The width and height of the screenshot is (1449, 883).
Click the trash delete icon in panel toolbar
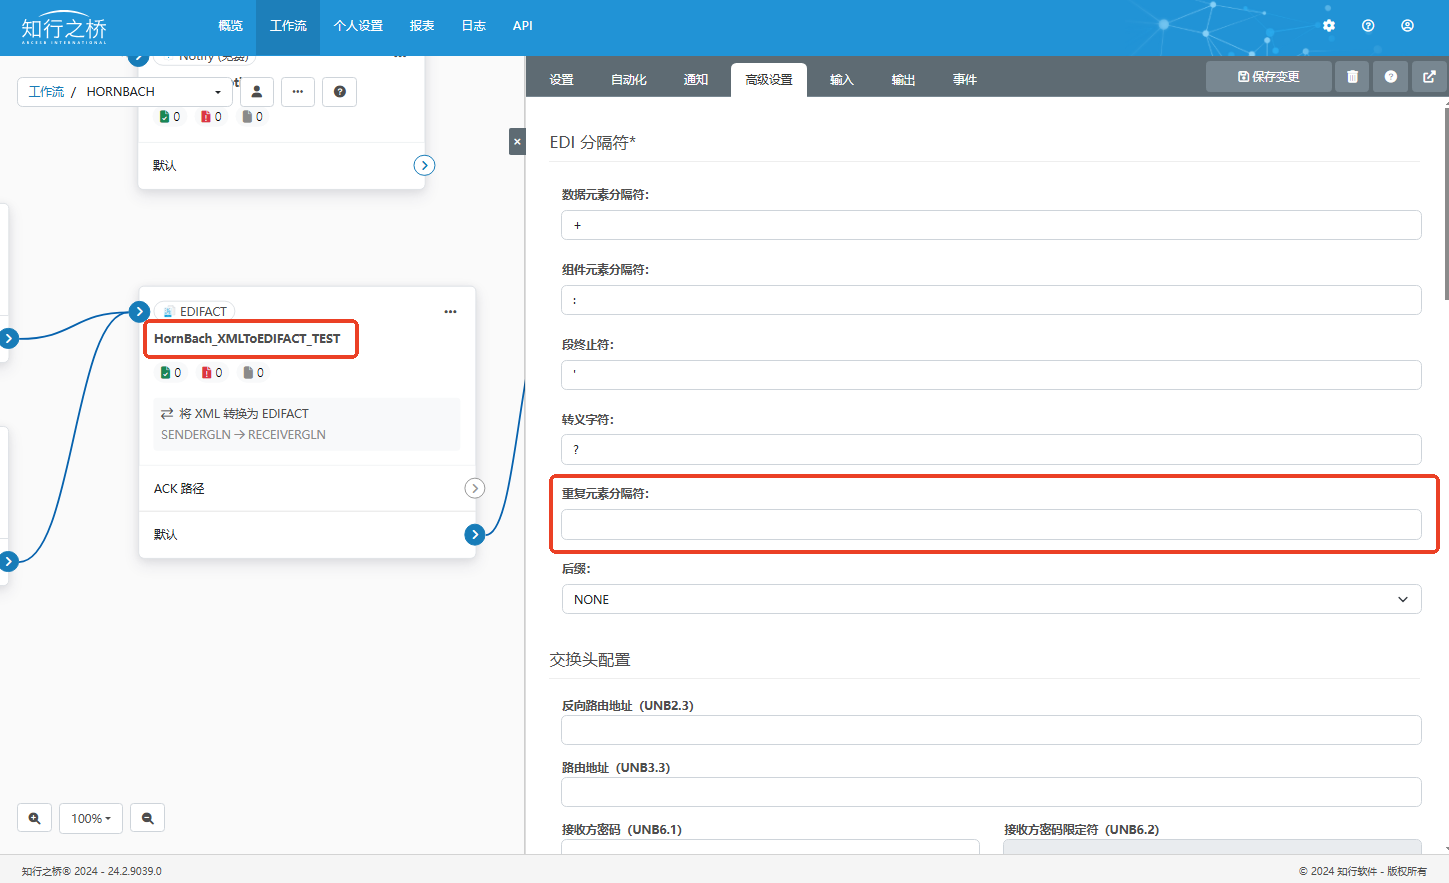1352,77
